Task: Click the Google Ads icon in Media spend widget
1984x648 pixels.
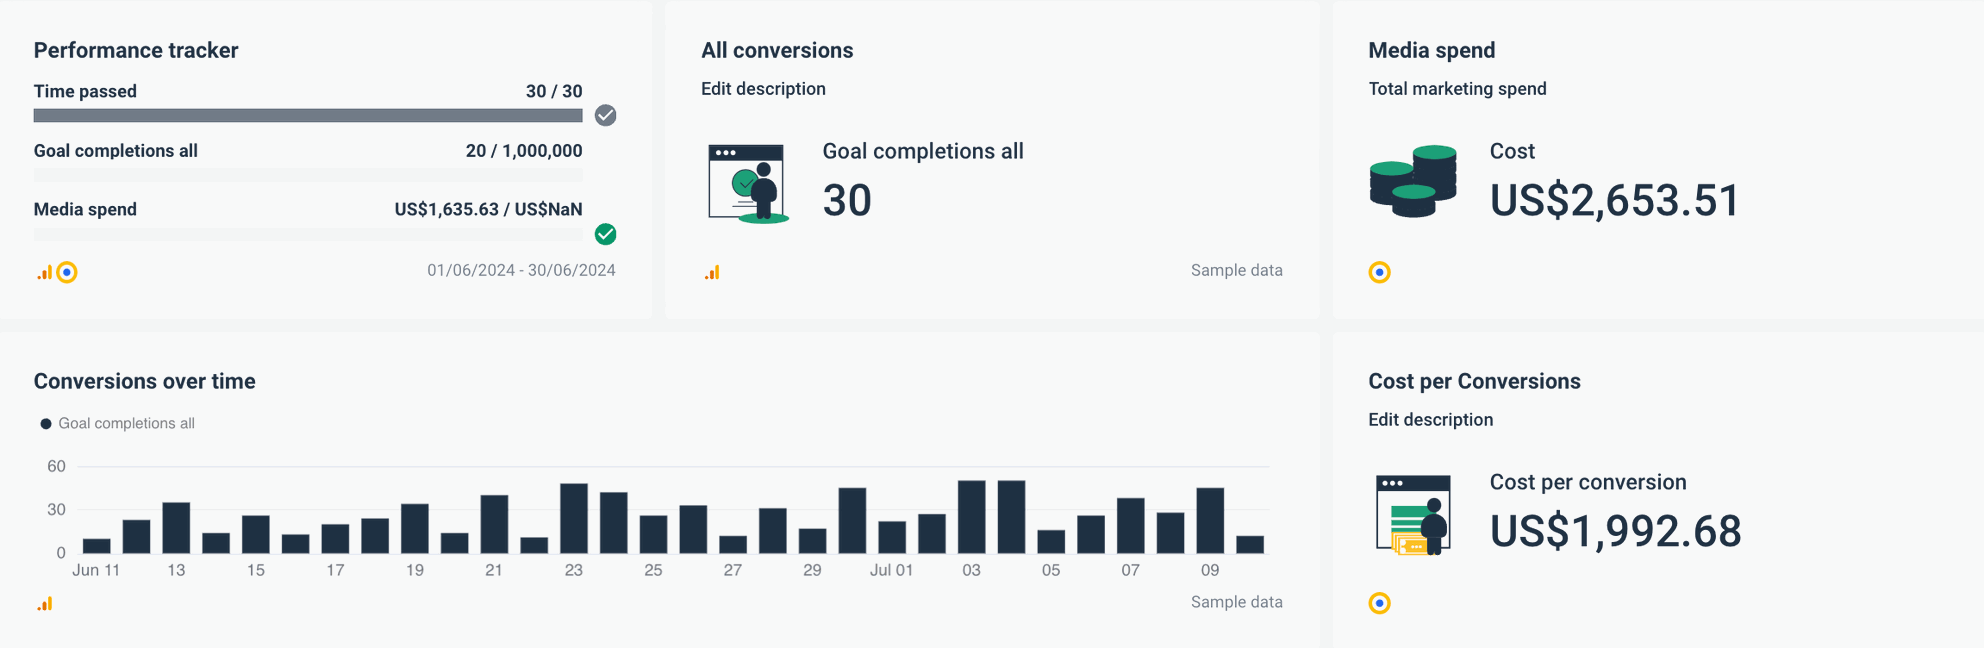Action: tap(1380, 271)
